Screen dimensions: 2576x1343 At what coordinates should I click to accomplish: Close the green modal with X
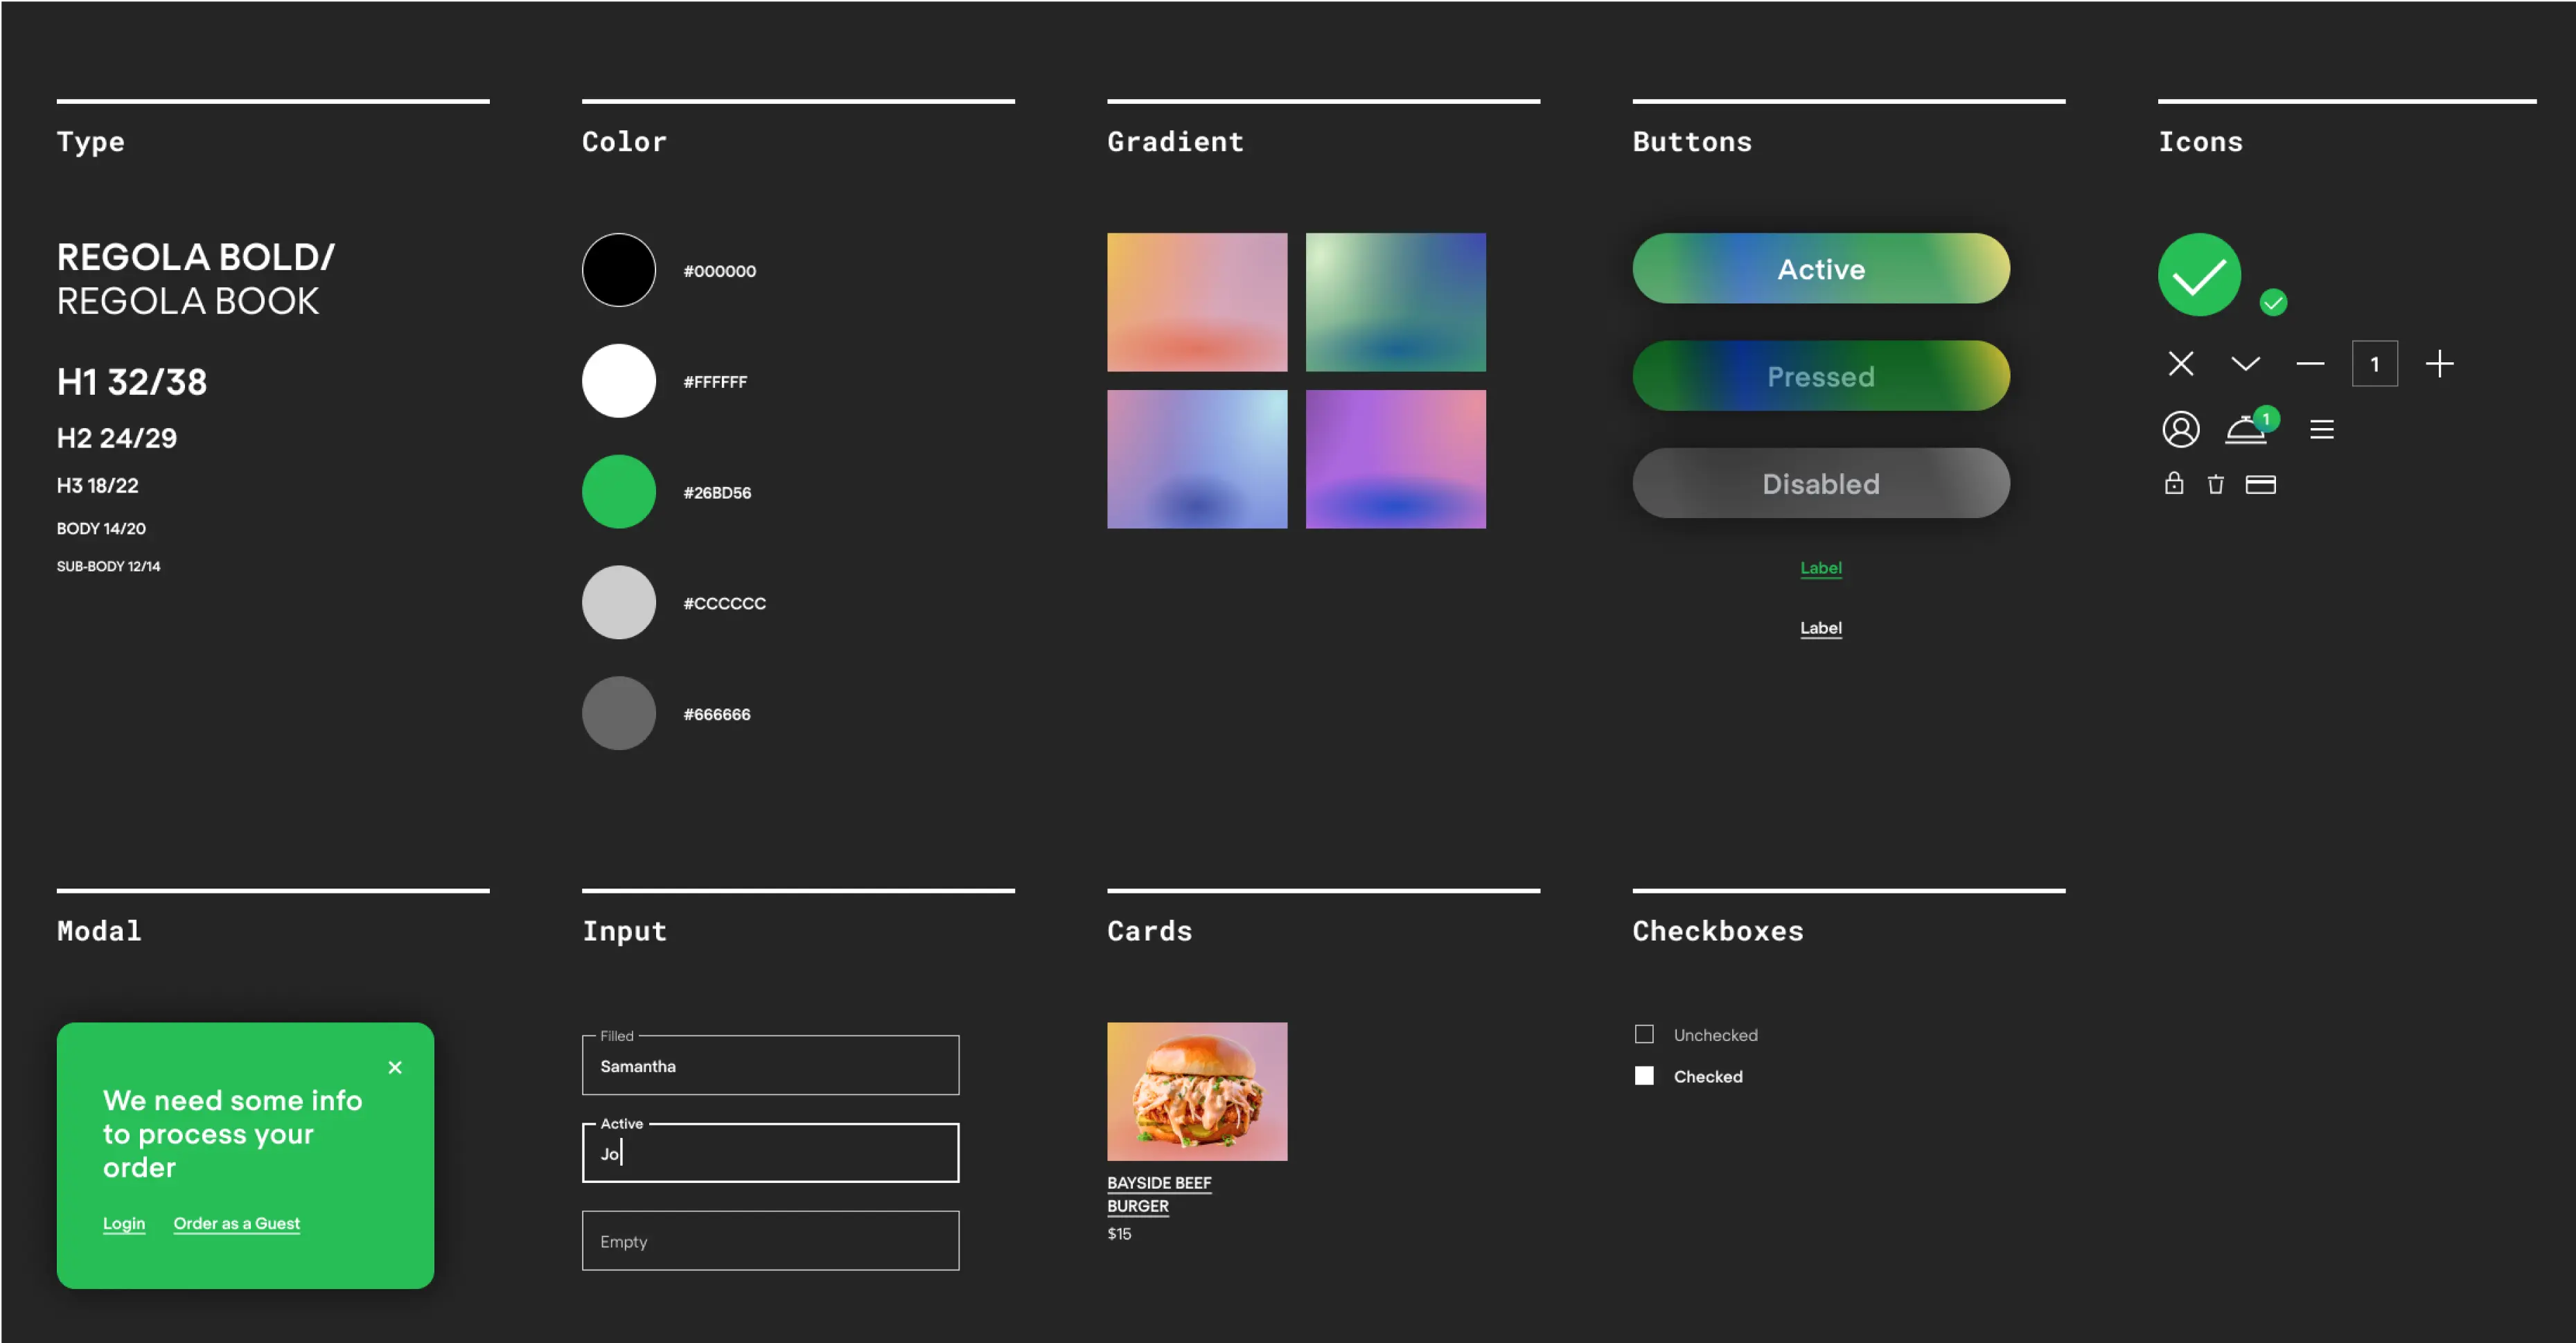395,1068
